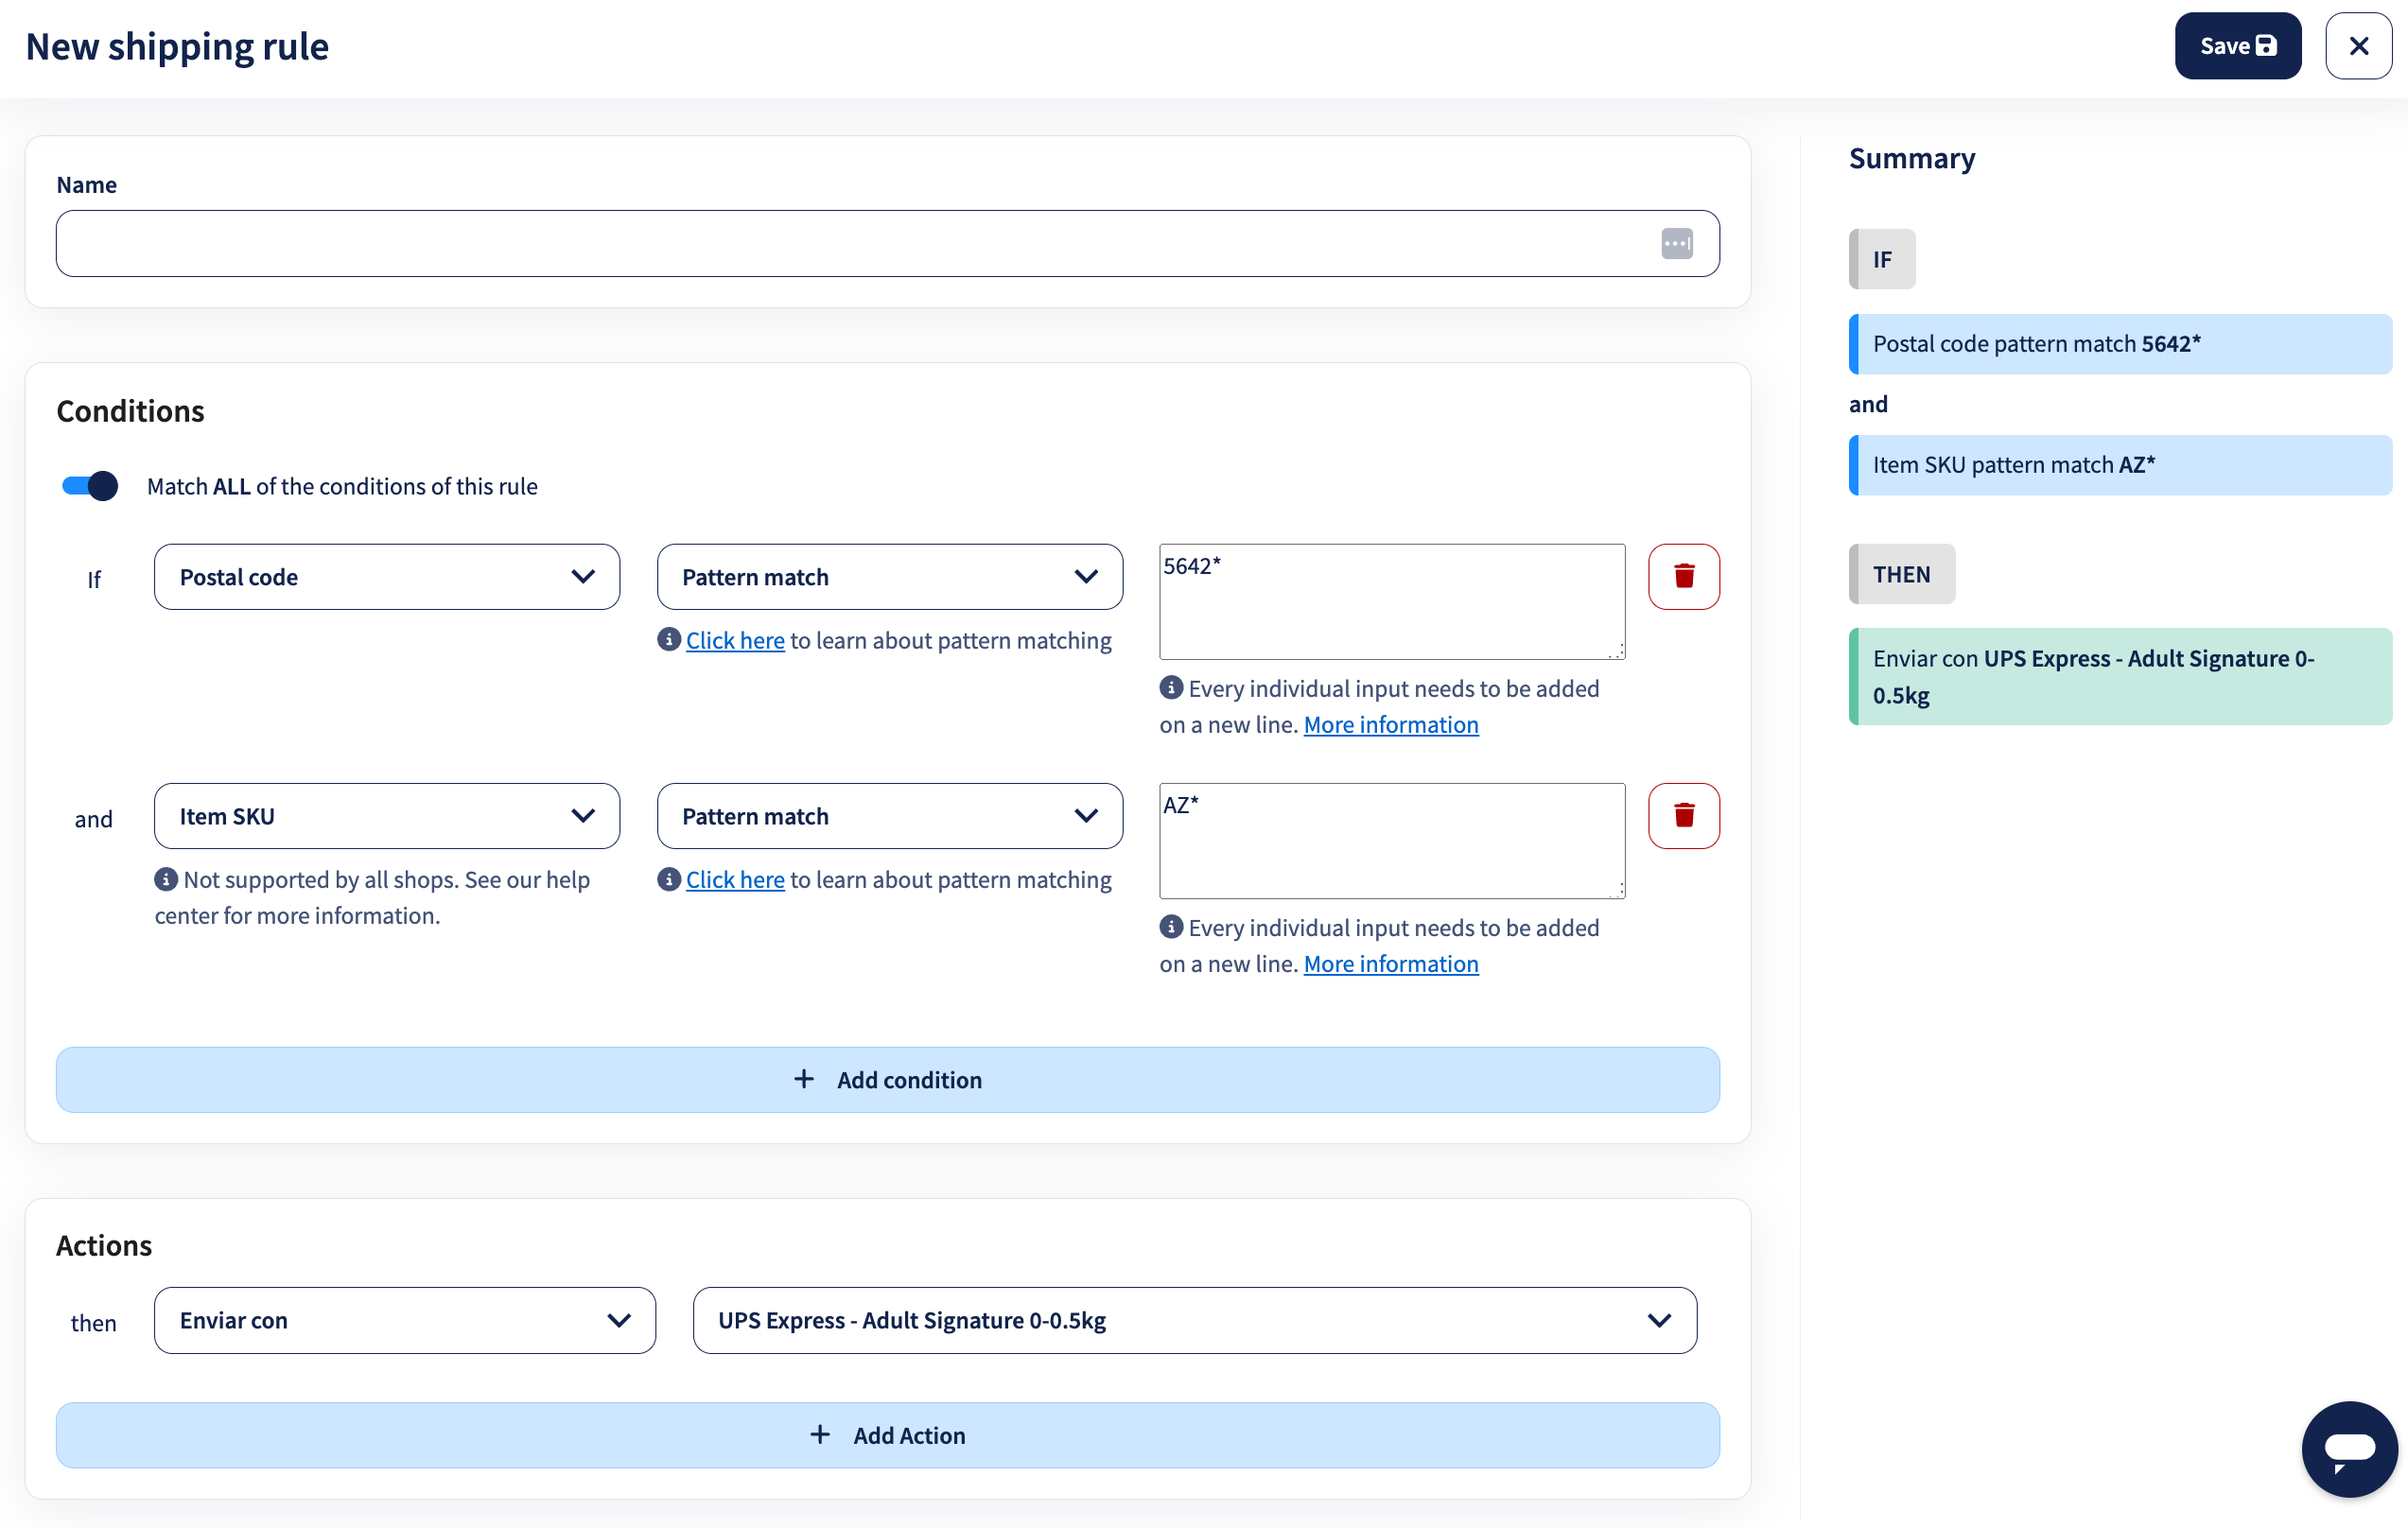Open the chat support bubble
2408x1528 pixels.
(2349, 1449)
